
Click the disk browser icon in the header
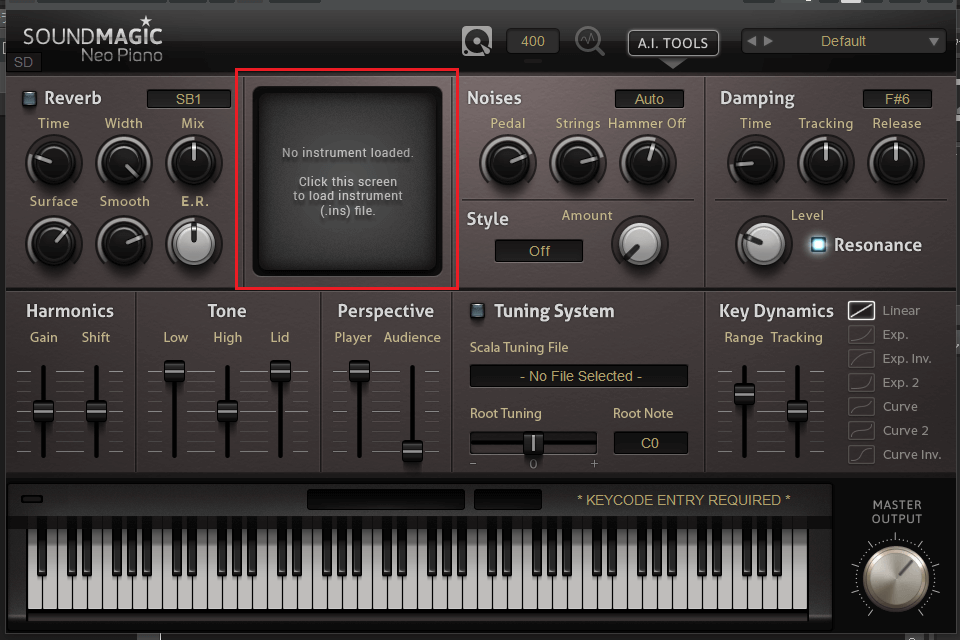(x=477, y=42)
